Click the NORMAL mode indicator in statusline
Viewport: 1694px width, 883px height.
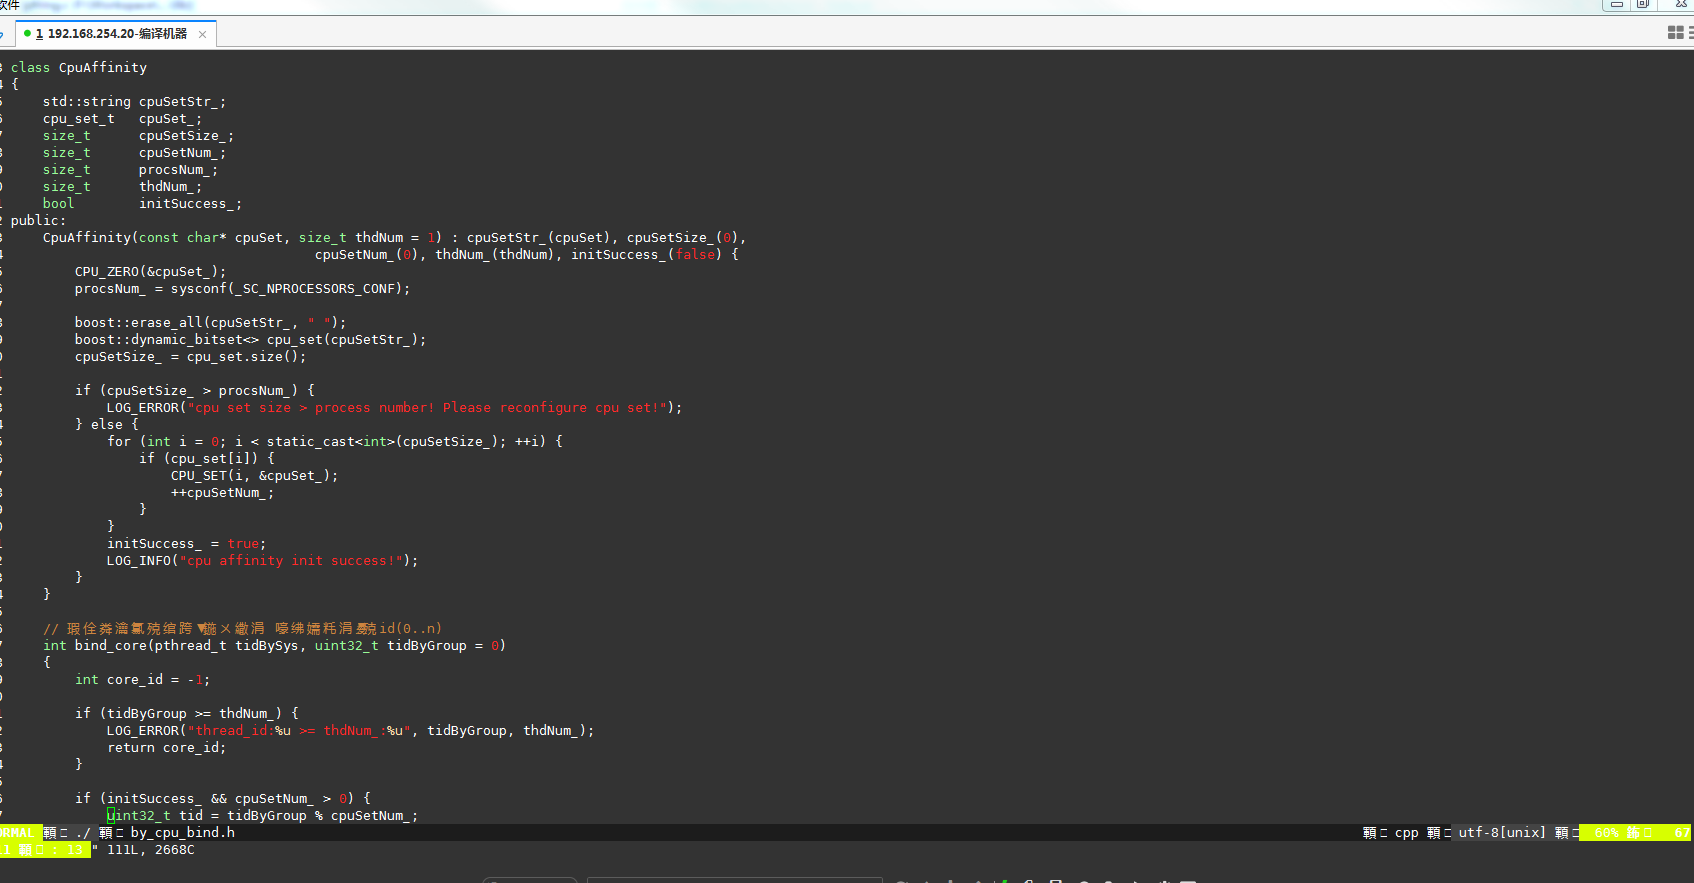[x=17, y=832]
